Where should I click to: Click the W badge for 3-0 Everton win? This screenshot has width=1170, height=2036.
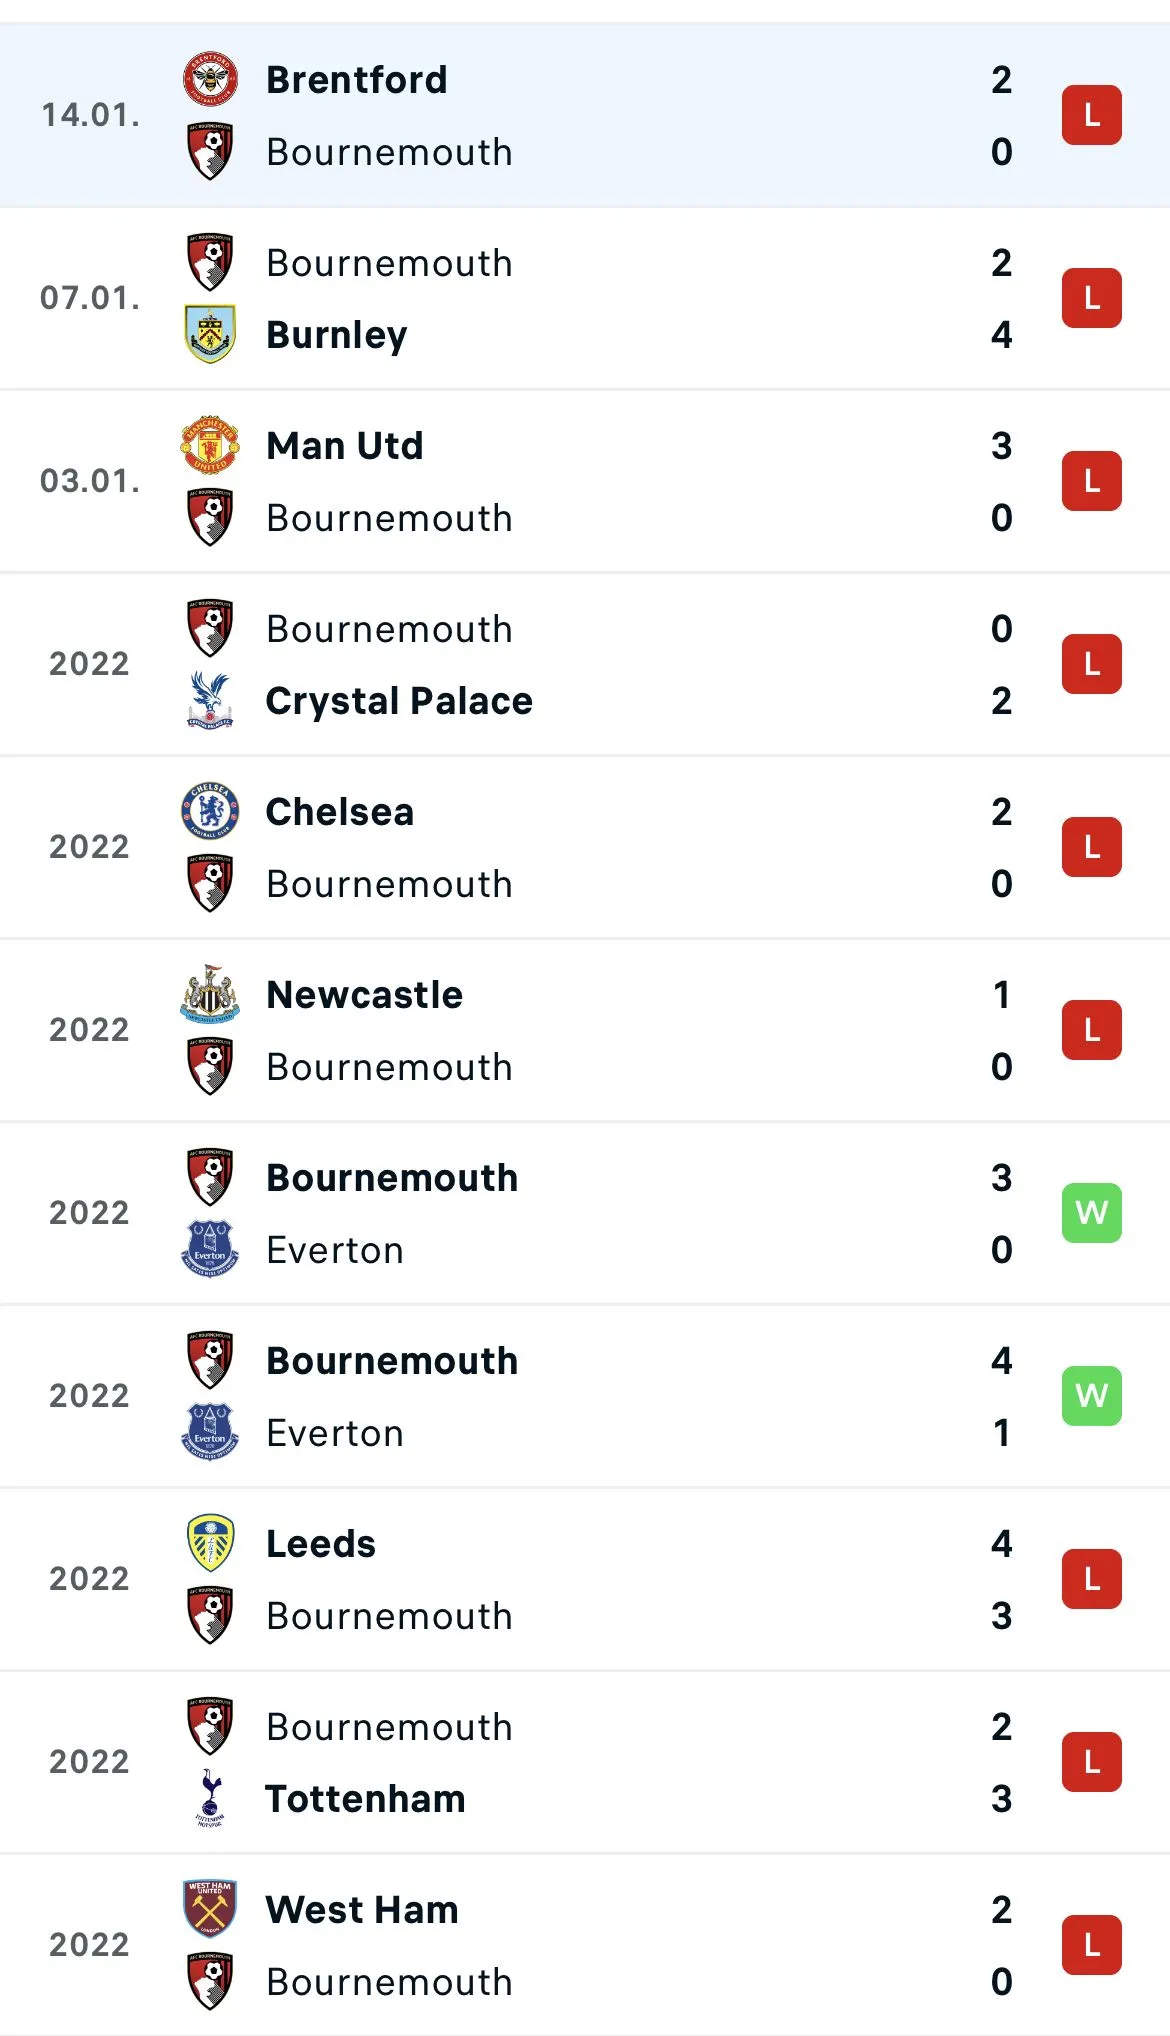[1091, 1213]
